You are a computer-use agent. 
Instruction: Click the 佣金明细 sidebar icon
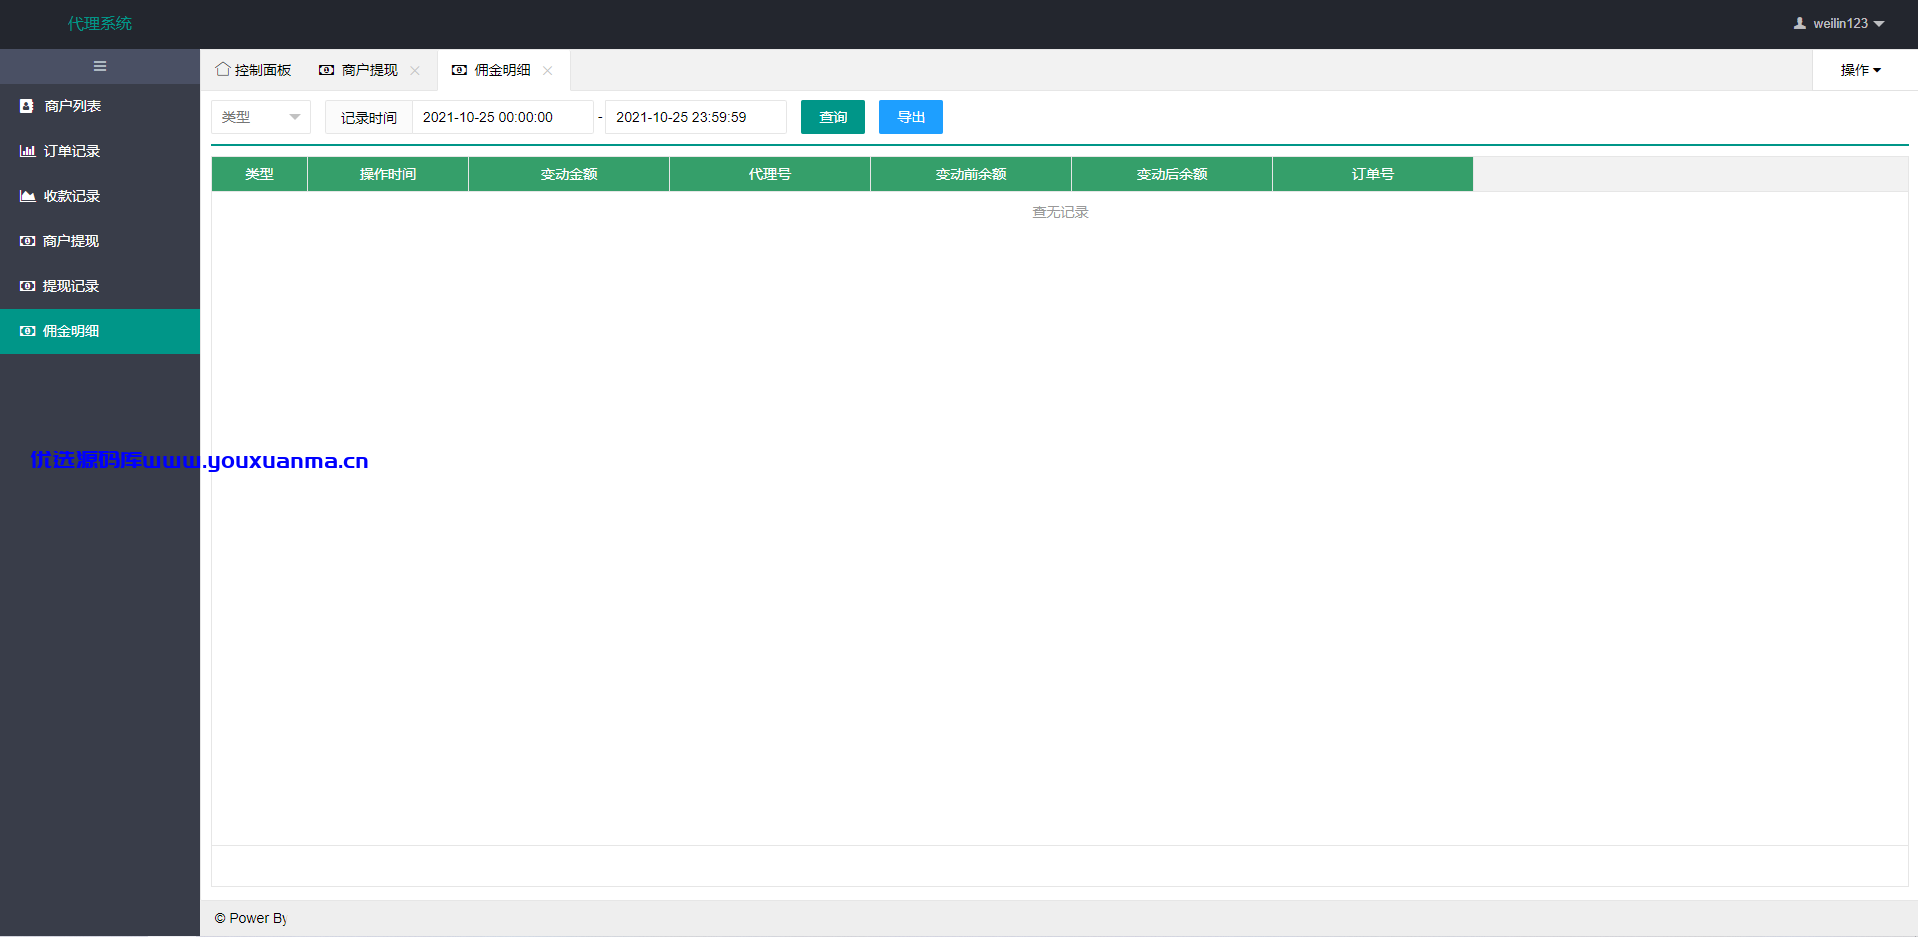pyautogui.click(x=27, y=331)
